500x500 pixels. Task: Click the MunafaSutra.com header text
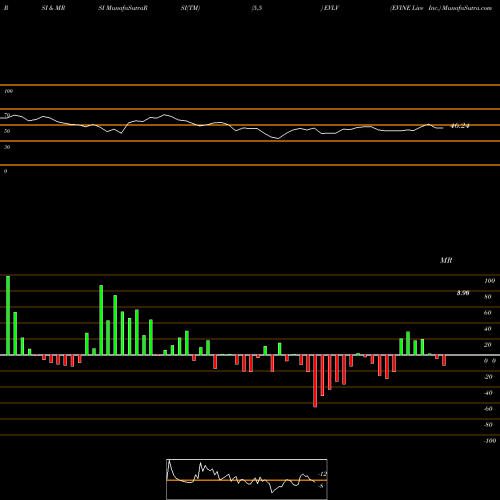point(467,8)
